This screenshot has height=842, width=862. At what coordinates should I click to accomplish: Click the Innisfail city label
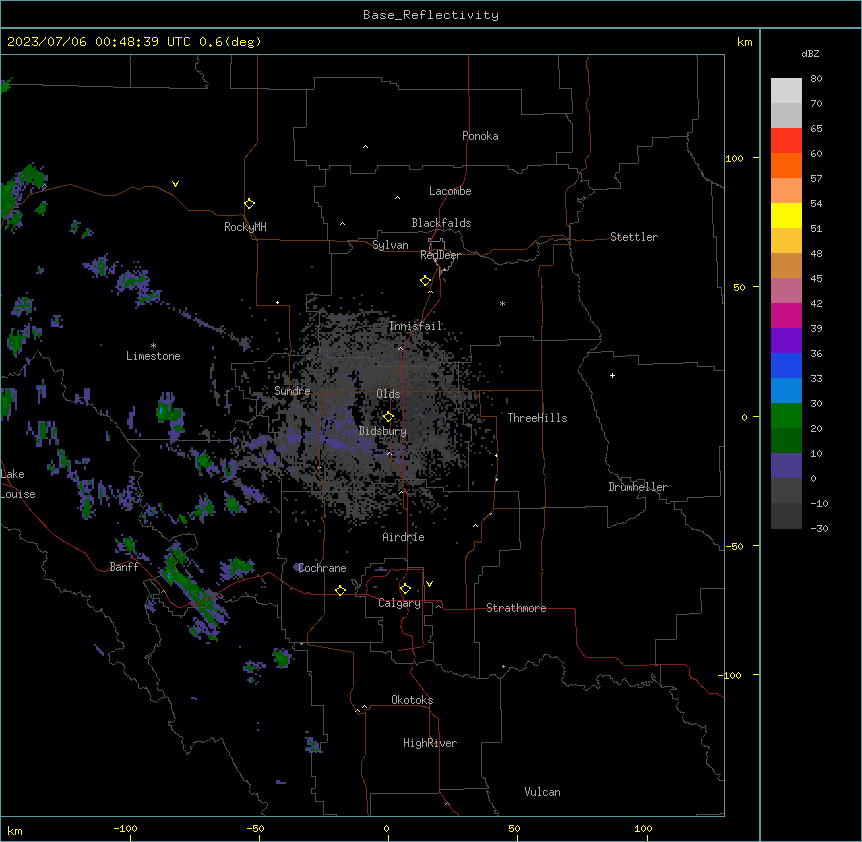pos(416,326)
